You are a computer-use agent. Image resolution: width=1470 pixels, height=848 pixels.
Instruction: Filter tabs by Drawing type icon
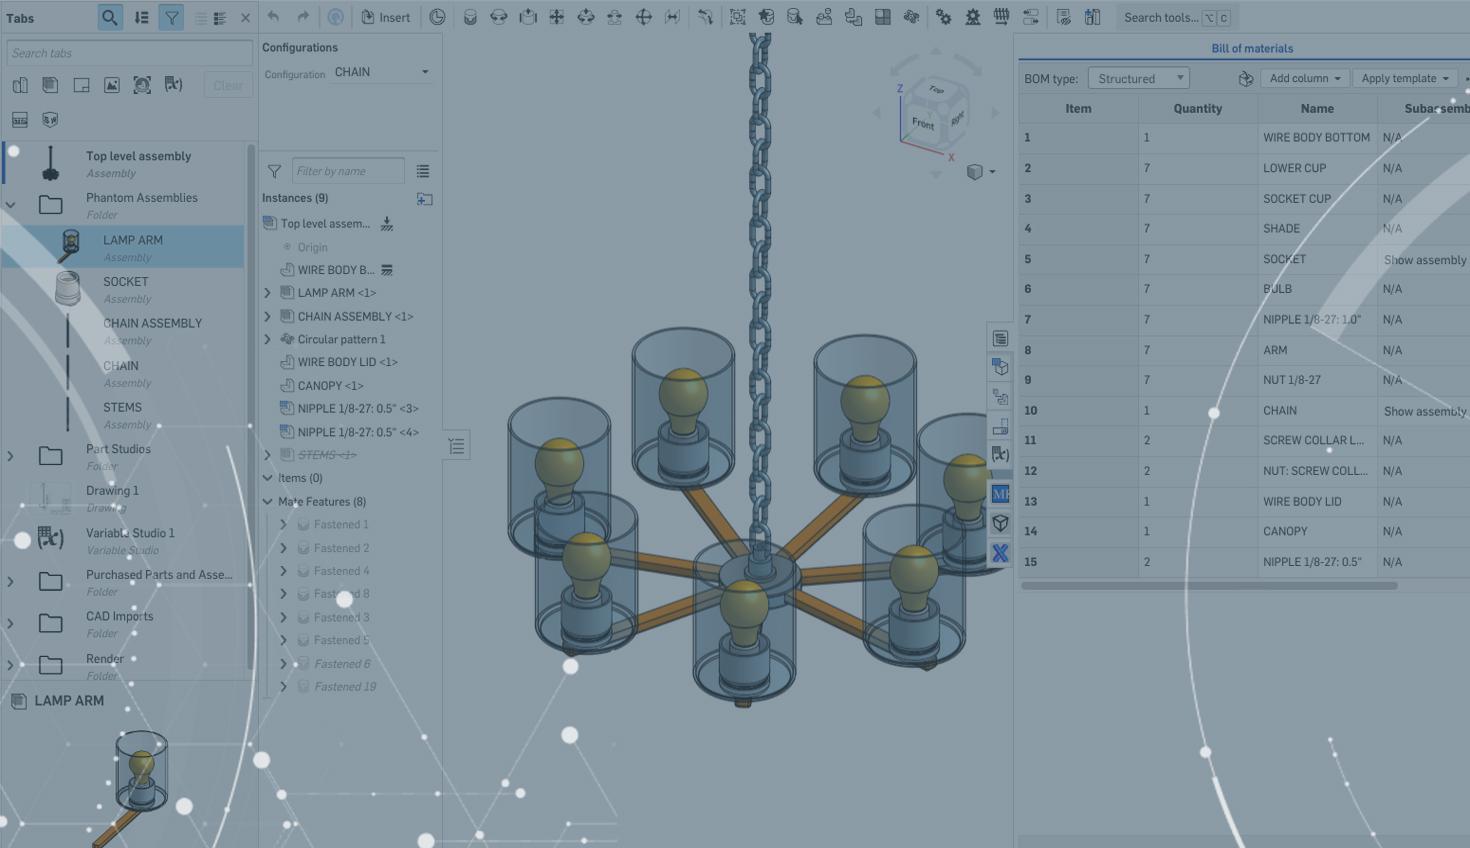[81, 85]
